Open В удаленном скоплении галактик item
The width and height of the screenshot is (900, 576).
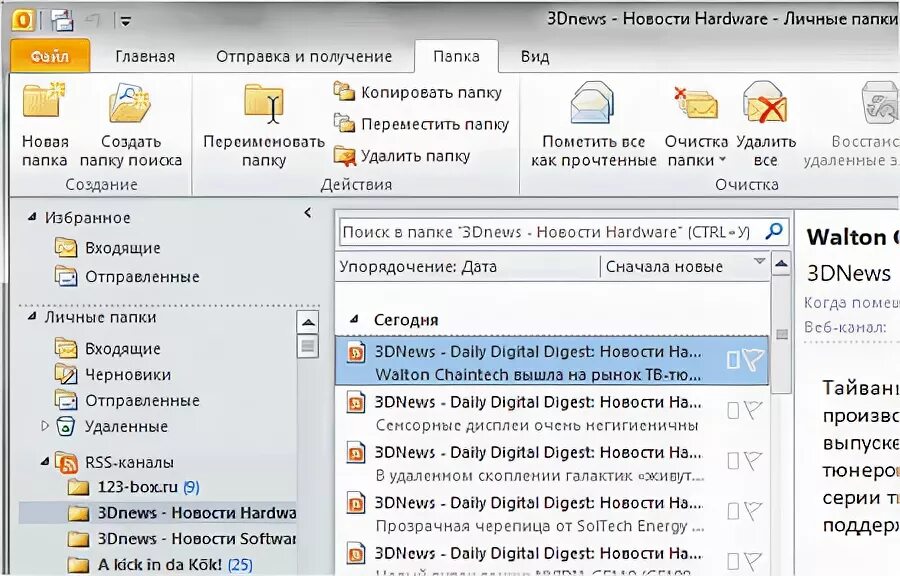551,463
